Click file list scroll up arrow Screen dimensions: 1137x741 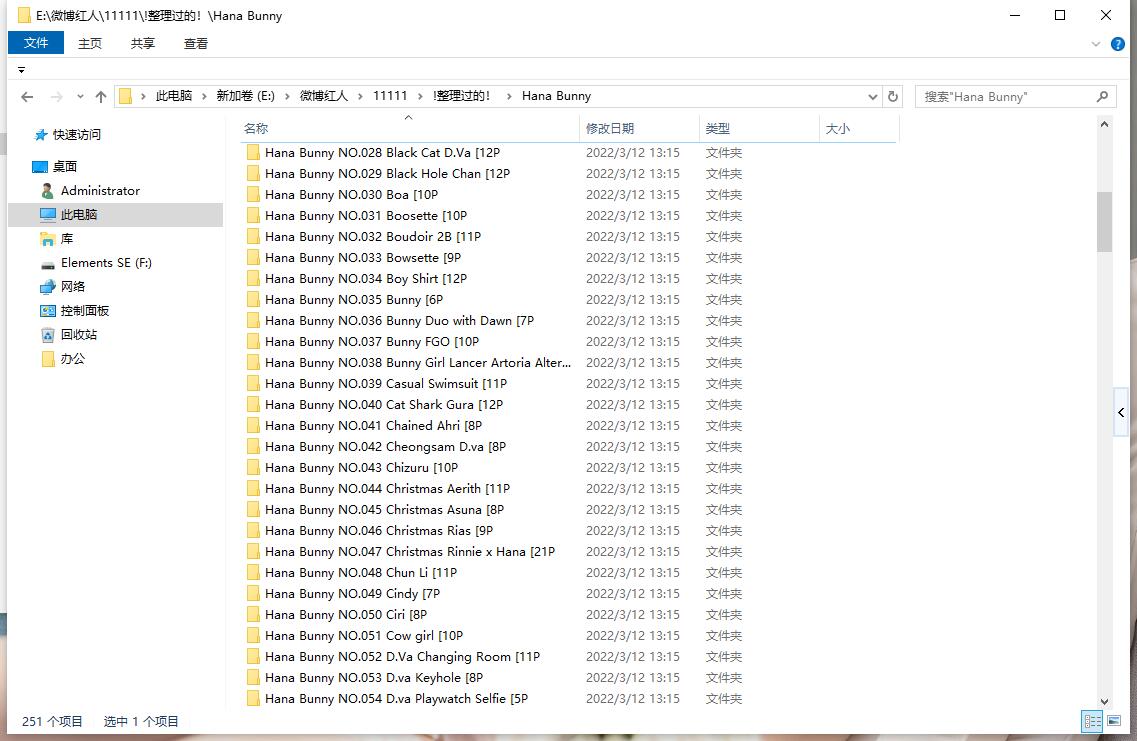[1104, 124]
